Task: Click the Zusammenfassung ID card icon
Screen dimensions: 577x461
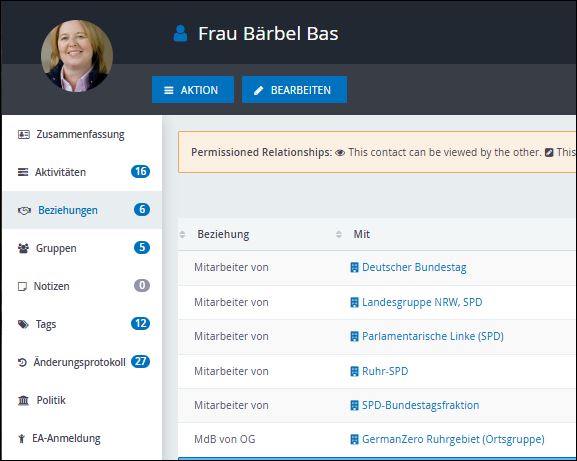Action: click(24, 134)
